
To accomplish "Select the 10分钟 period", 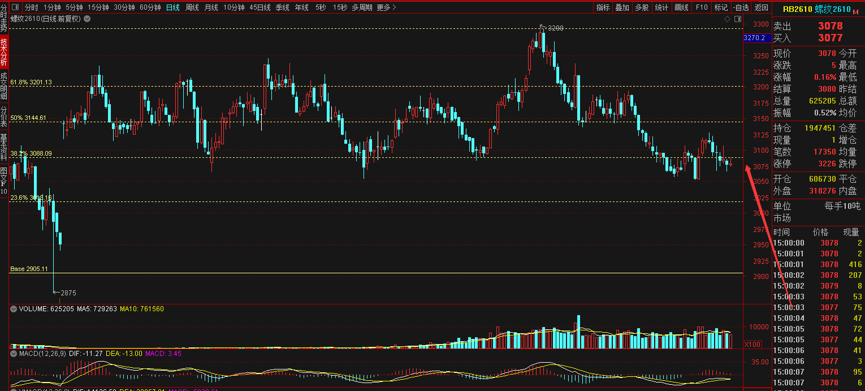I will pyautogui.click(x=234, y=8).
